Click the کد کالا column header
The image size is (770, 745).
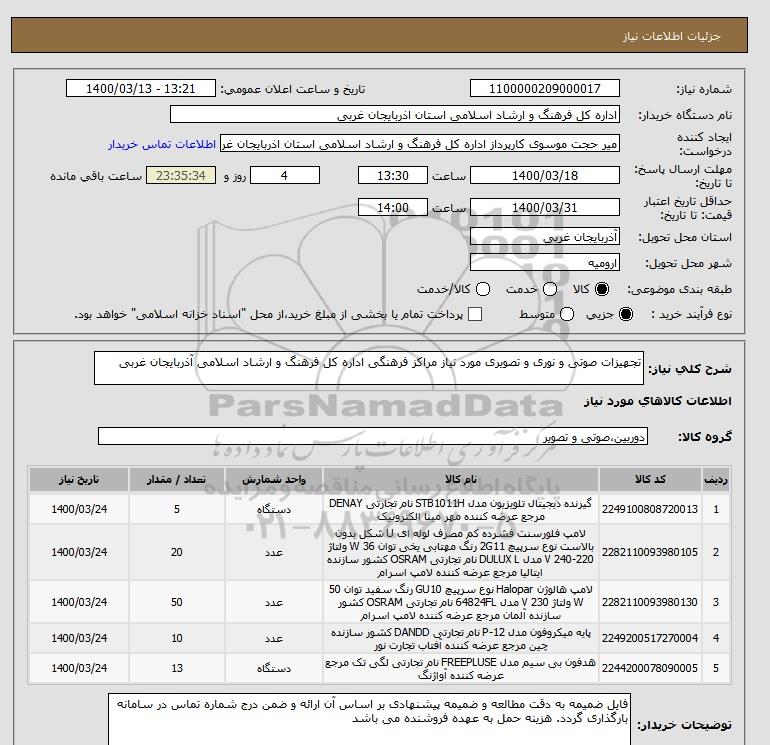650,480
